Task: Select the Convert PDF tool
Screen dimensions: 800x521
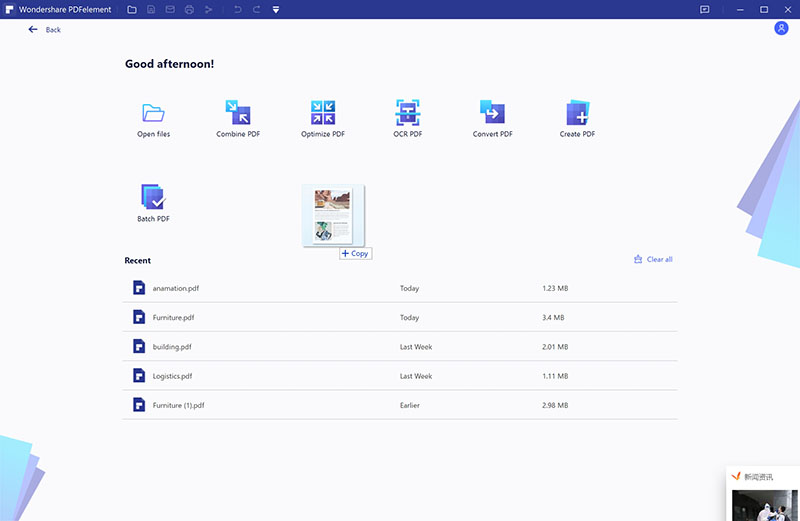Action: pos(492,113)
